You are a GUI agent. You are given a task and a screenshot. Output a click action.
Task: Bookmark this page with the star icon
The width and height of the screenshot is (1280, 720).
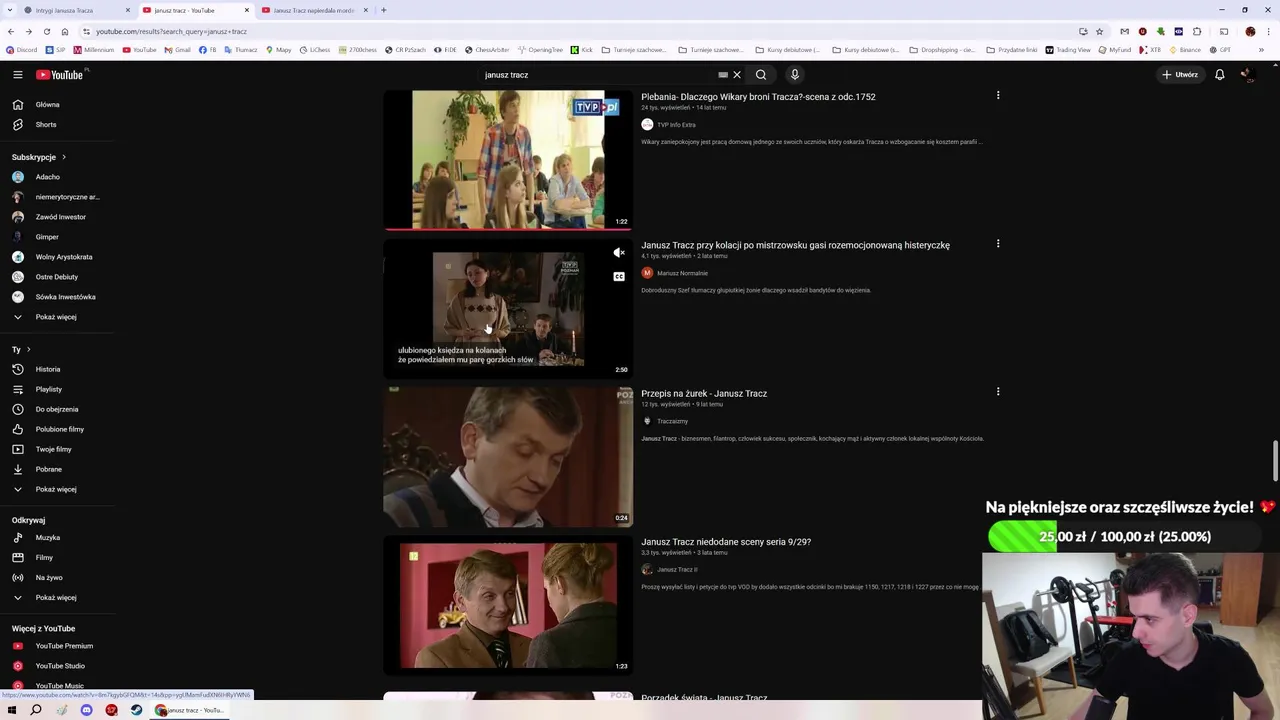[1099, 31]
